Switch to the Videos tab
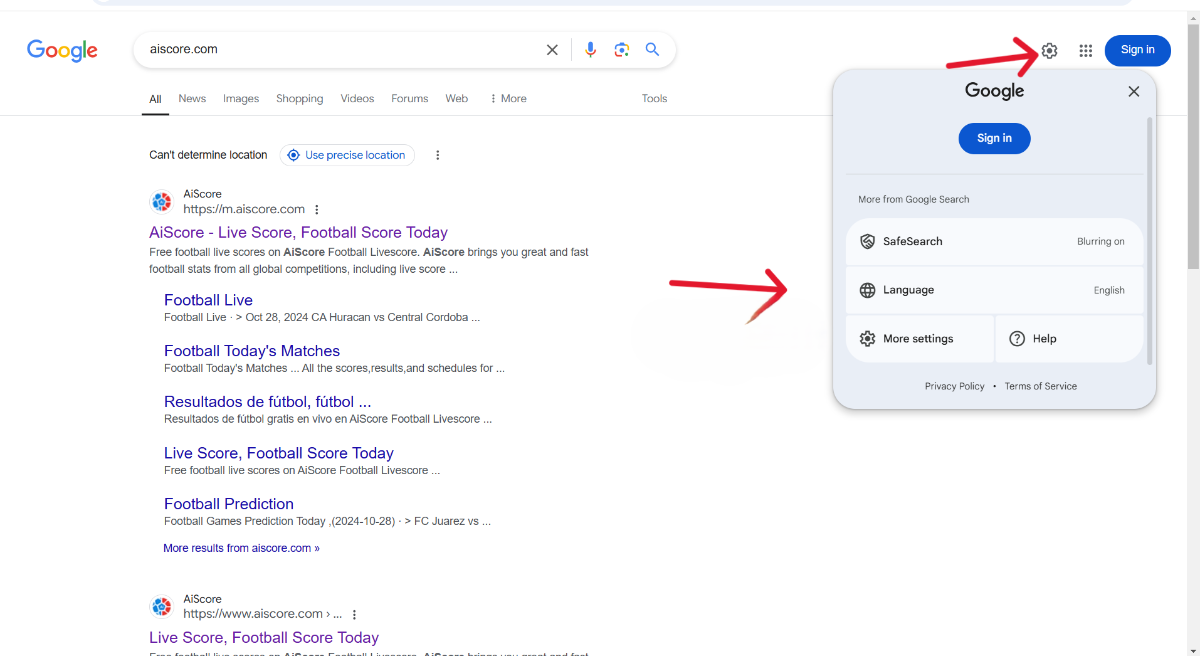The height and width of the screenshot is (656, 1200). coord(357,99)
